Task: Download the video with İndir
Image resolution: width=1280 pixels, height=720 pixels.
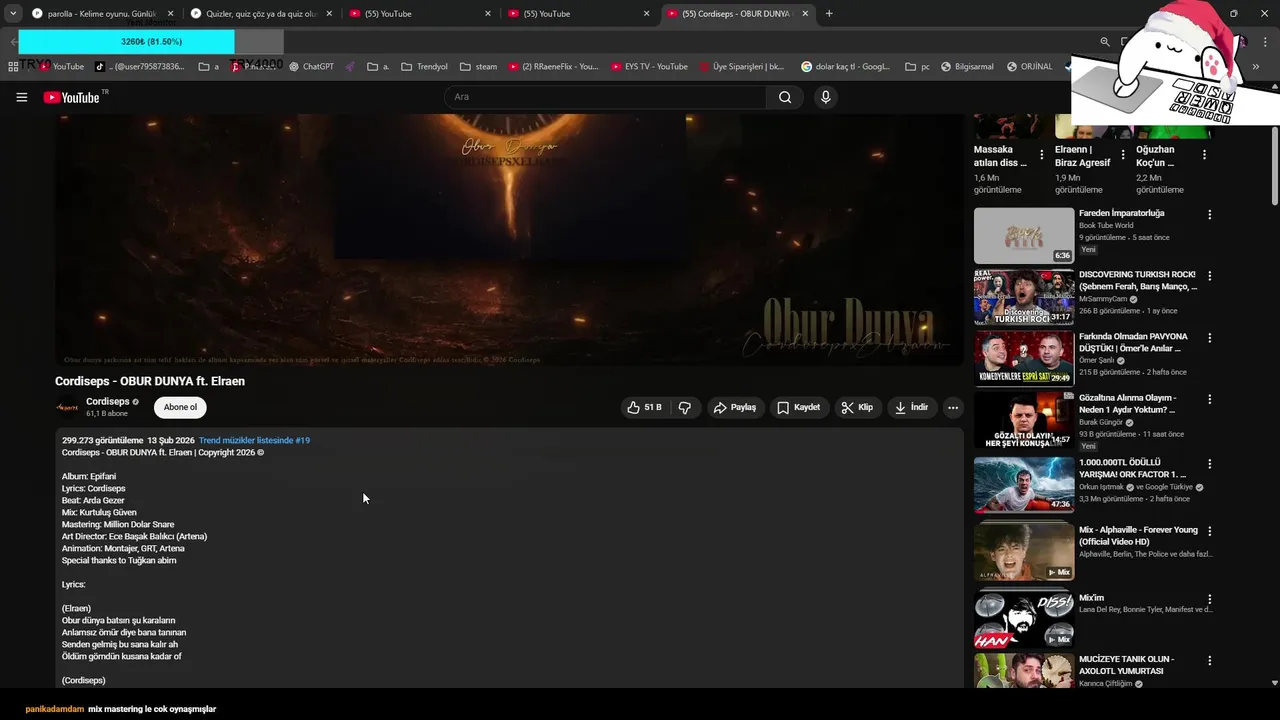Action: point(911,407)
